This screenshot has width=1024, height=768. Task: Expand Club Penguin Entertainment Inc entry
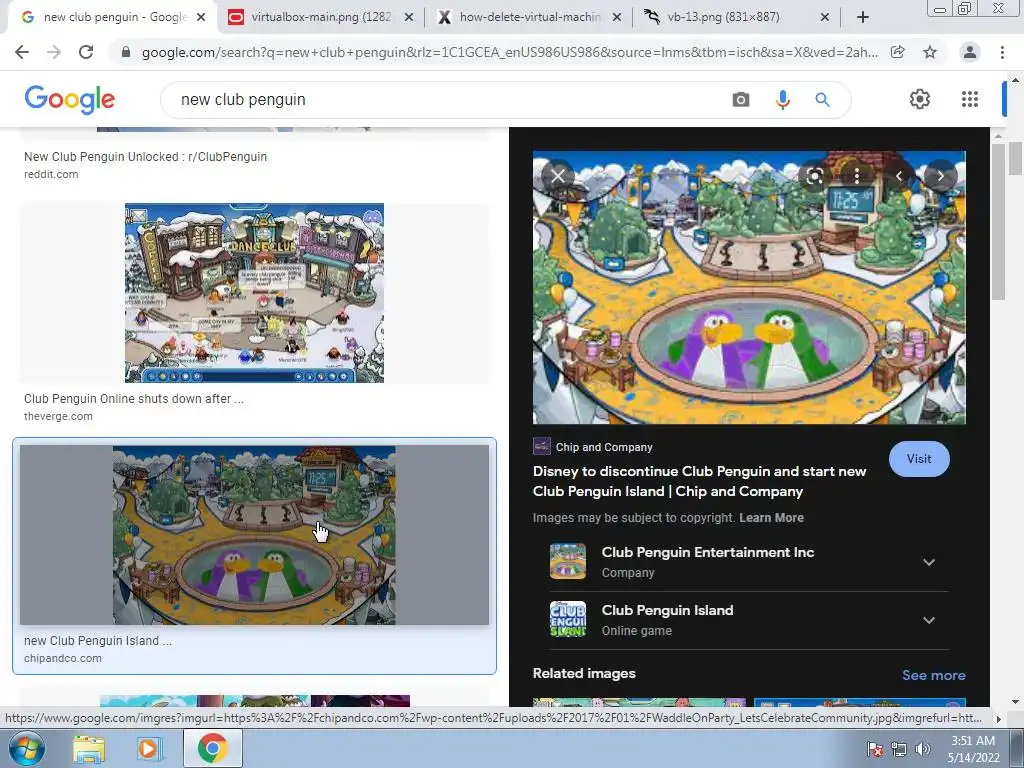click(929, 562)
